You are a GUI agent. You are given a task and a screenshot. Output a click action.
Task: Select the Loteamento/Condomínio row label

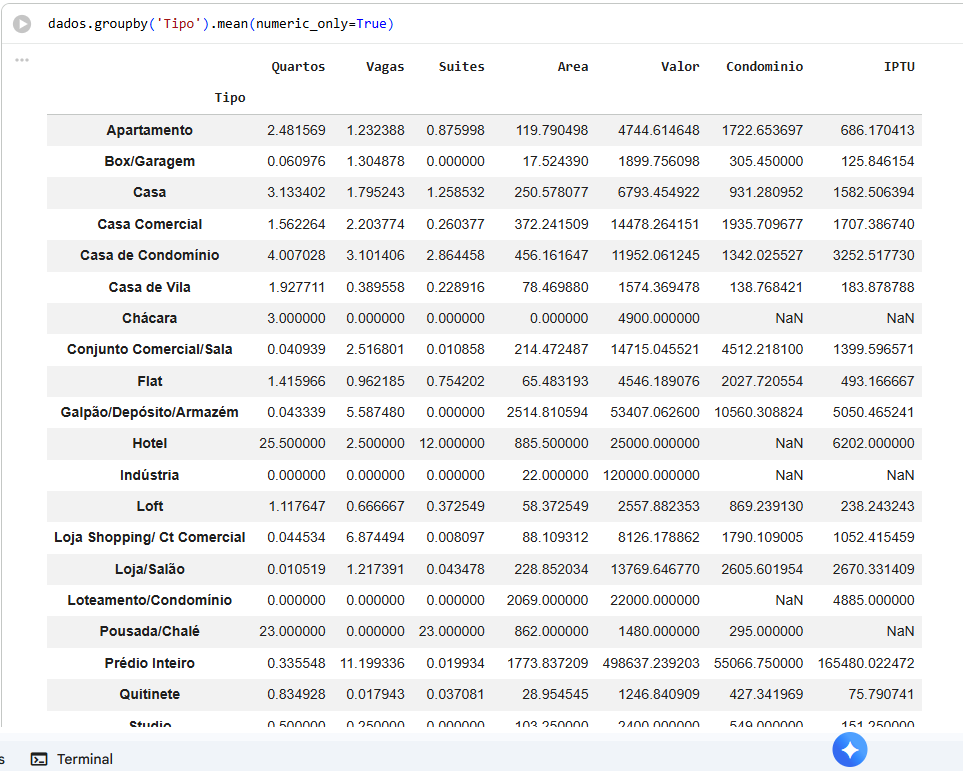coord(149,600)
